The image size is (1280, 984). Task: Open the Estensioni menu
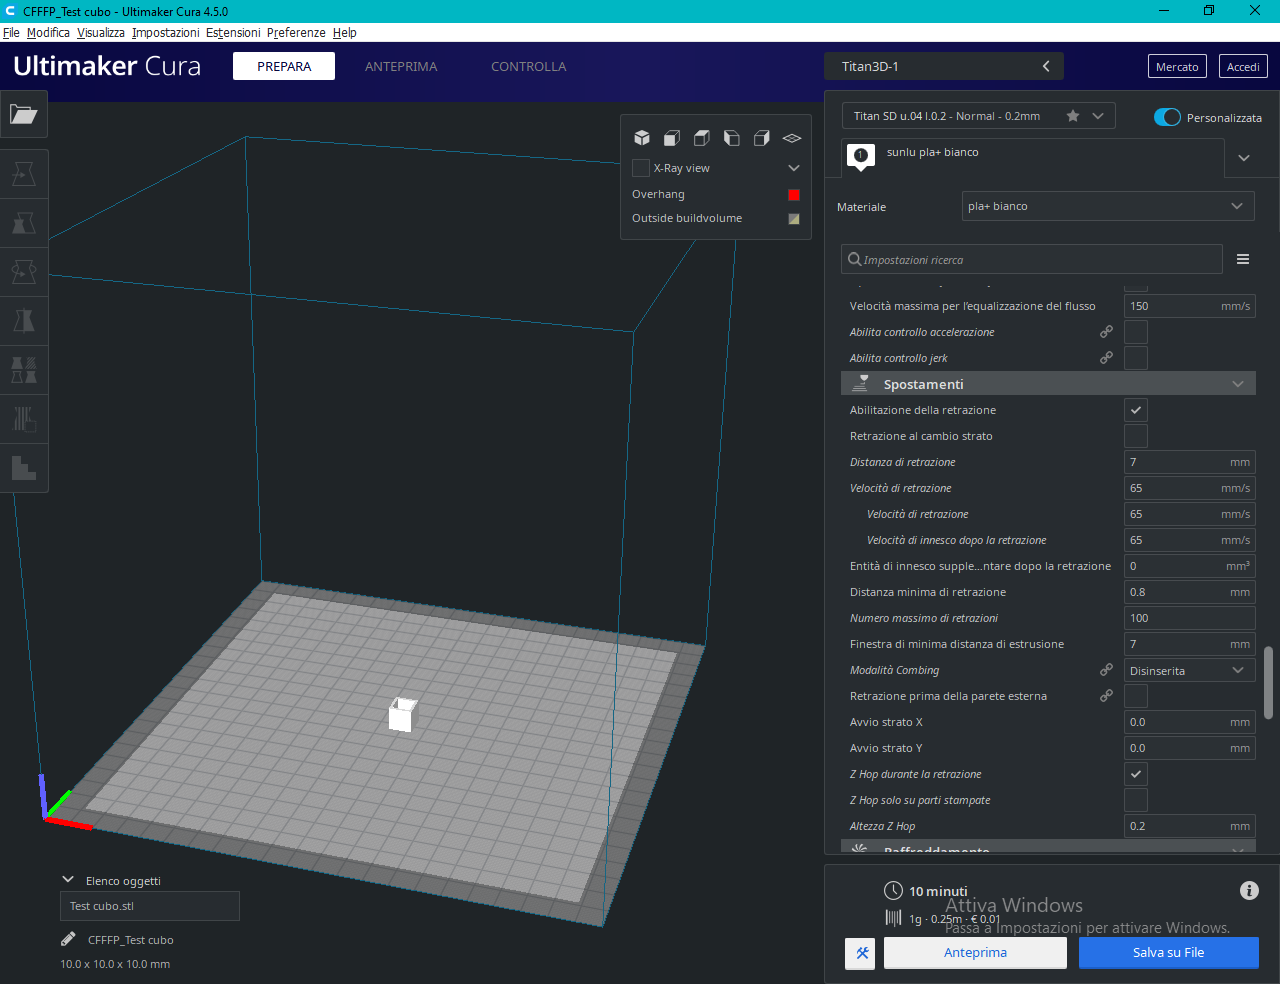tap(233, 32)
